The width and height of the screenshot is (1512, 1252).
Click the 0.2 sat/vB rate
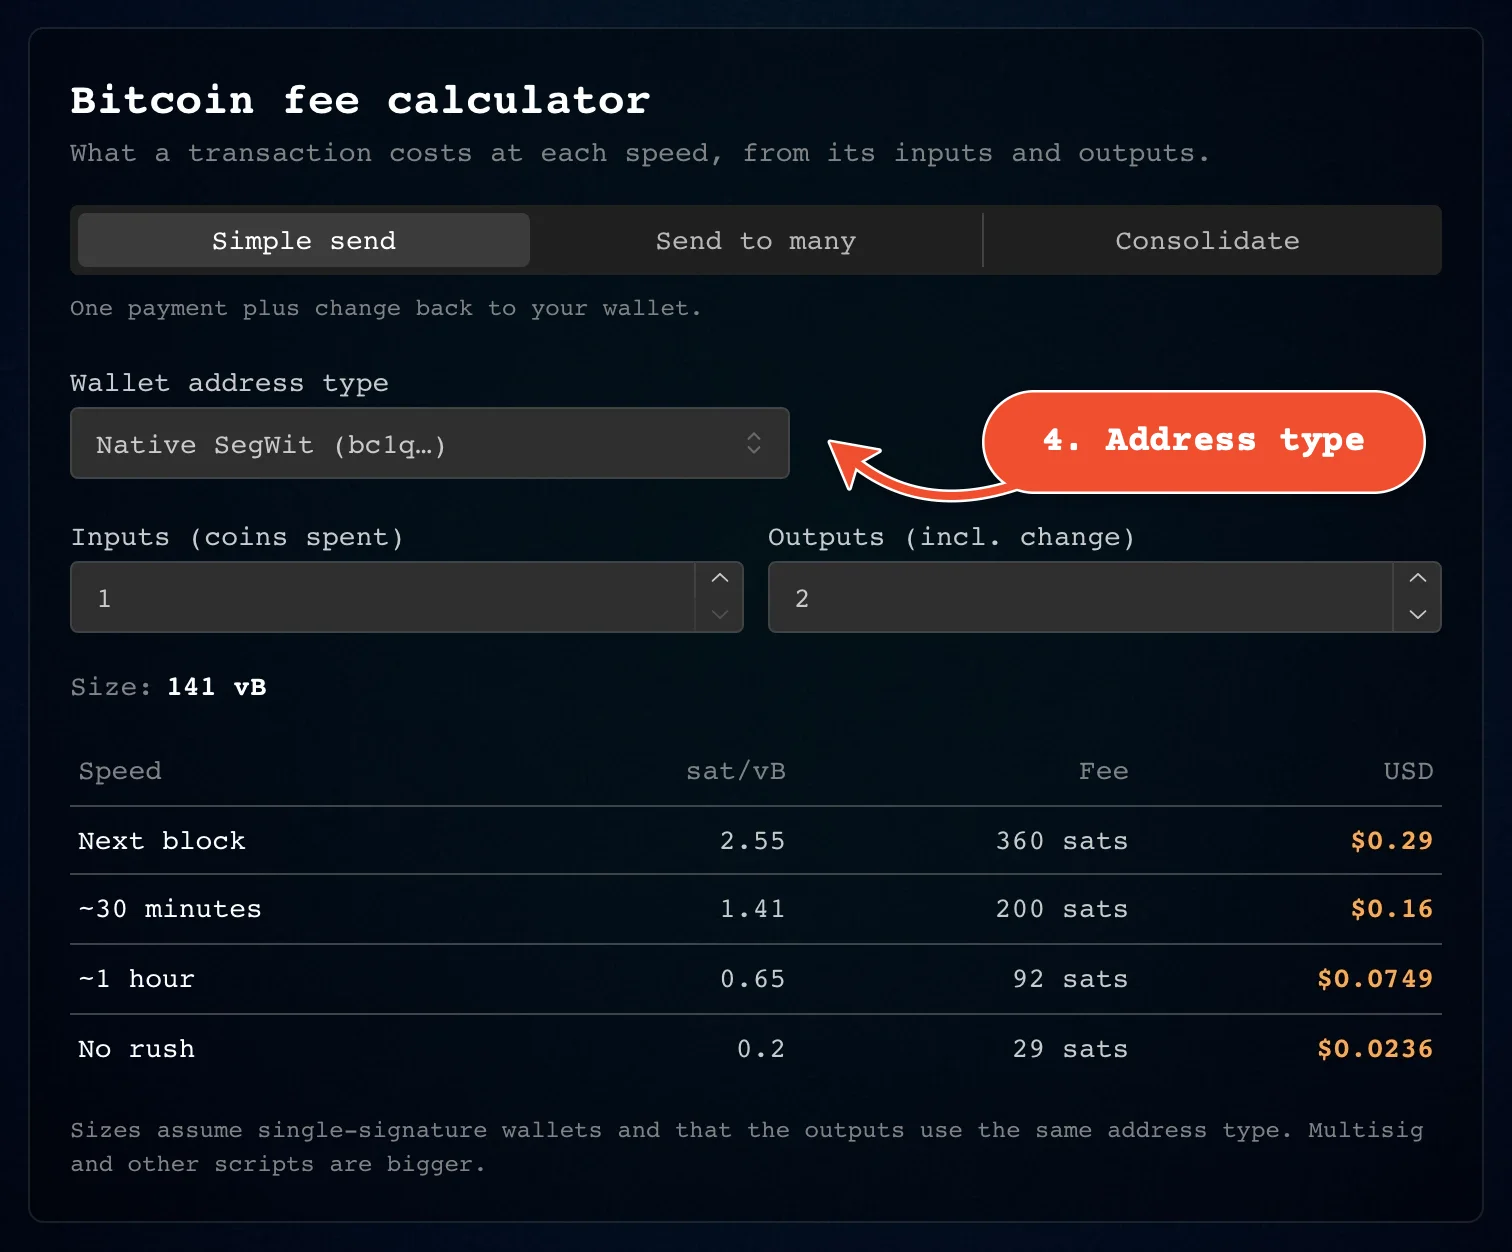[761, 1049]
